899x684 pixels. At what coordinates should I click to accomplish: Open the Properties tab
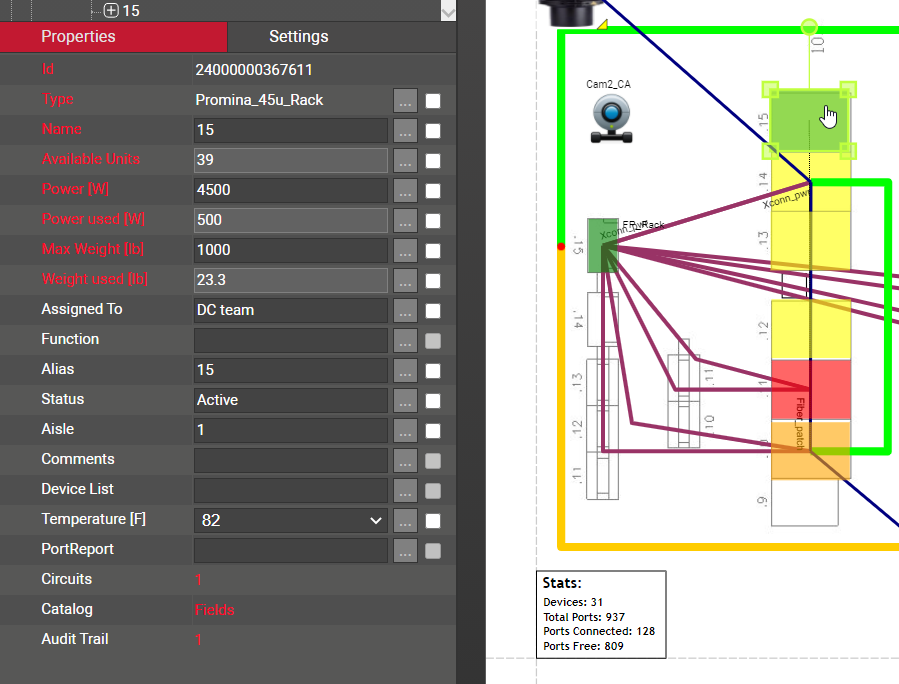click(78, 37)
